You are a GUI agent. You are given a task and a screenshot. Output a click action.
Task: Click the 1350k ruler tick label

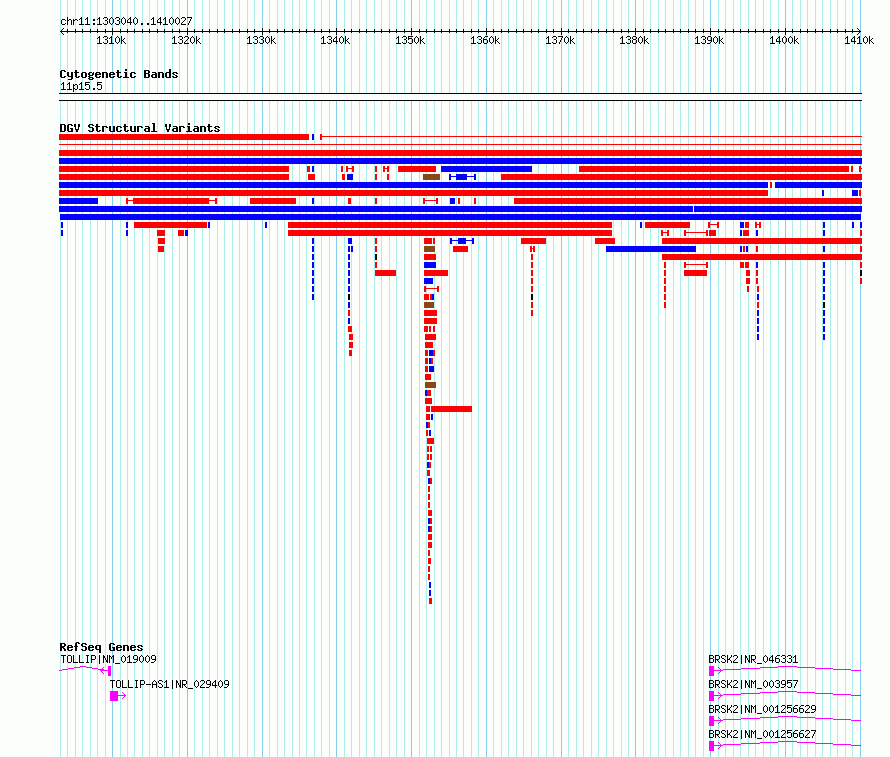(410, 40)
